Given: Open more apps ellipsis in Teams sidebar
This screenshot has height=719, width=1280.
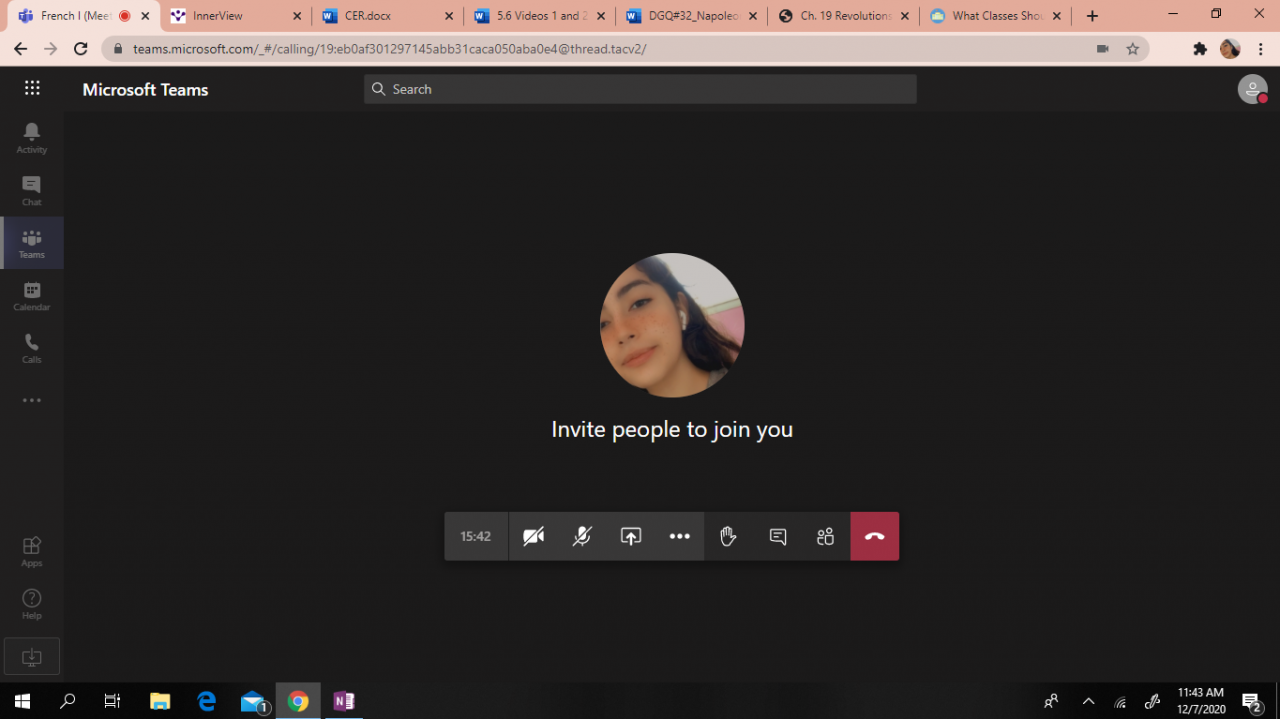Looking at the screenshot, I should (32, 400).
